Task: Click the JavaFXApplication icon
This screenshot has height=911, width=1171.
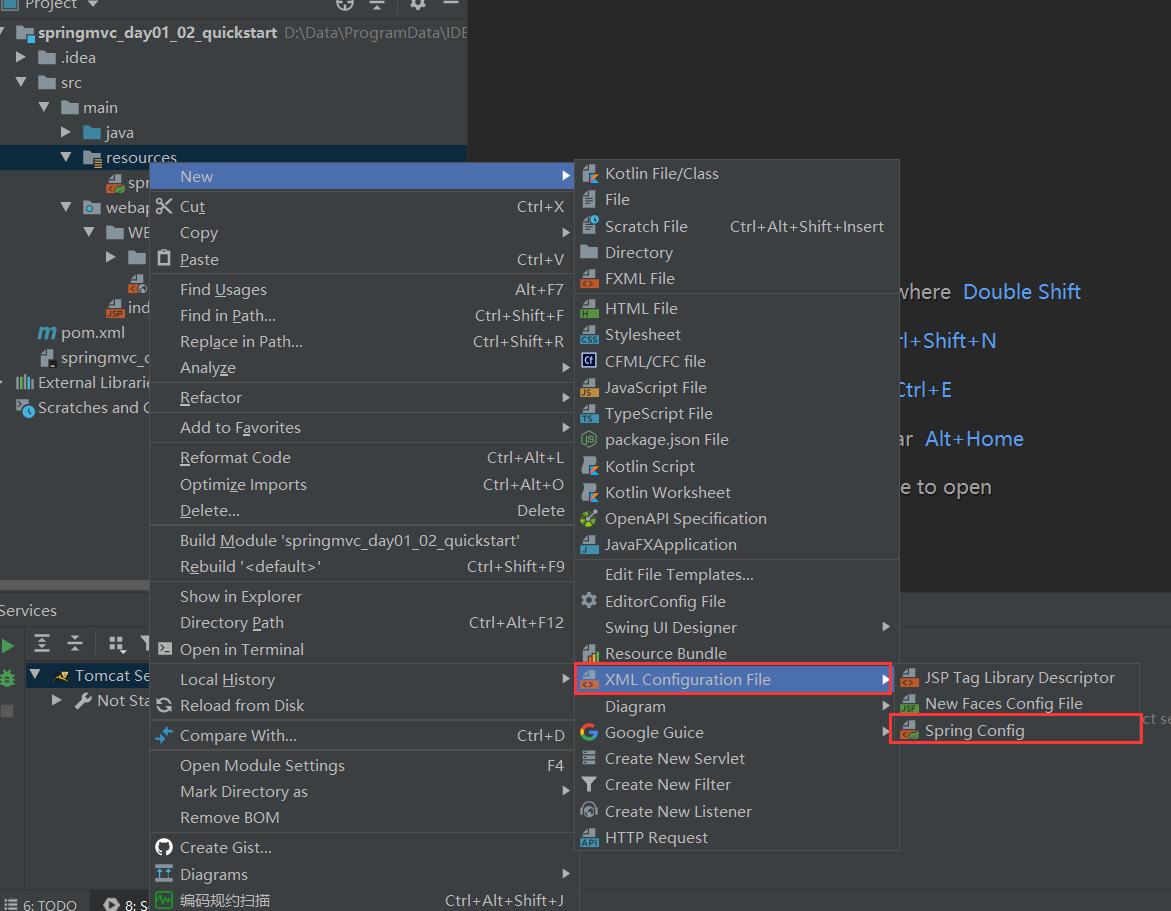Action: [x=590, y=545]
